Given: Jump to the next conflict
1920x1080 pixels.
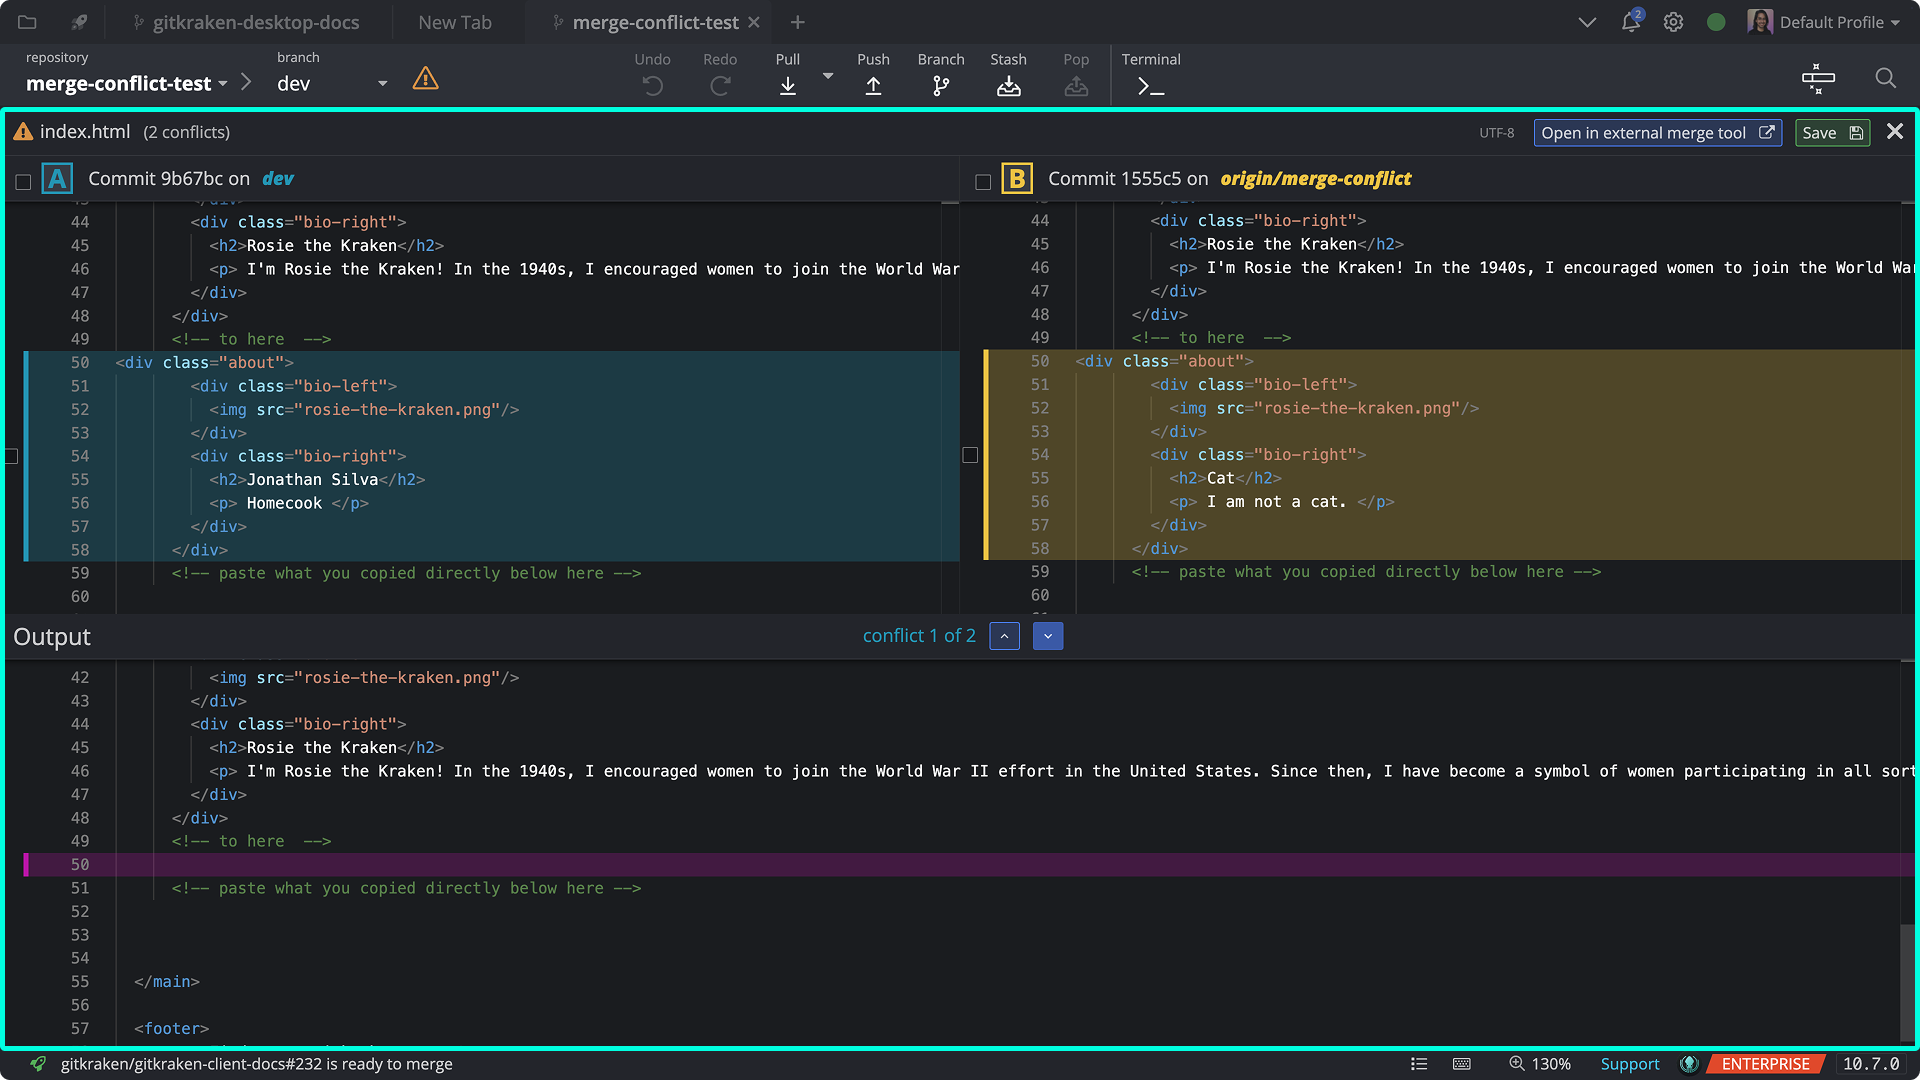Looking at the screenshot, I should pyautogui.click(x=1047, y=635).
